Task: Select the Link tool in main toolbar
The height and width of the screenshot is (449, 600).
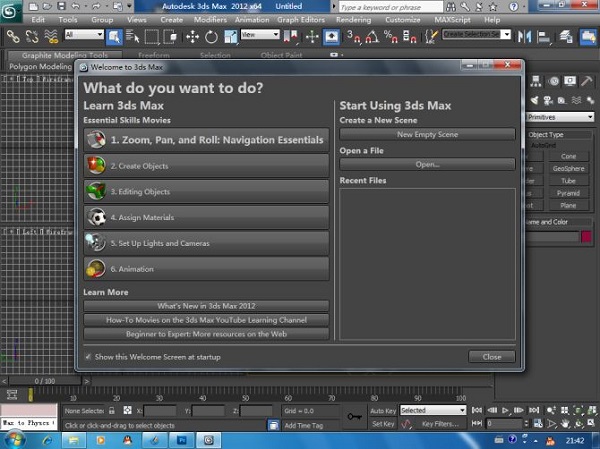Action: pyautogui.click(x=13, y=37)
